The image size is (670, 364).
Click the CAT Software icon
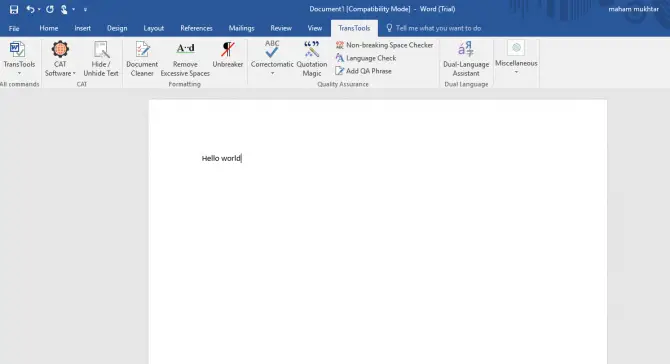click(60, 50)
